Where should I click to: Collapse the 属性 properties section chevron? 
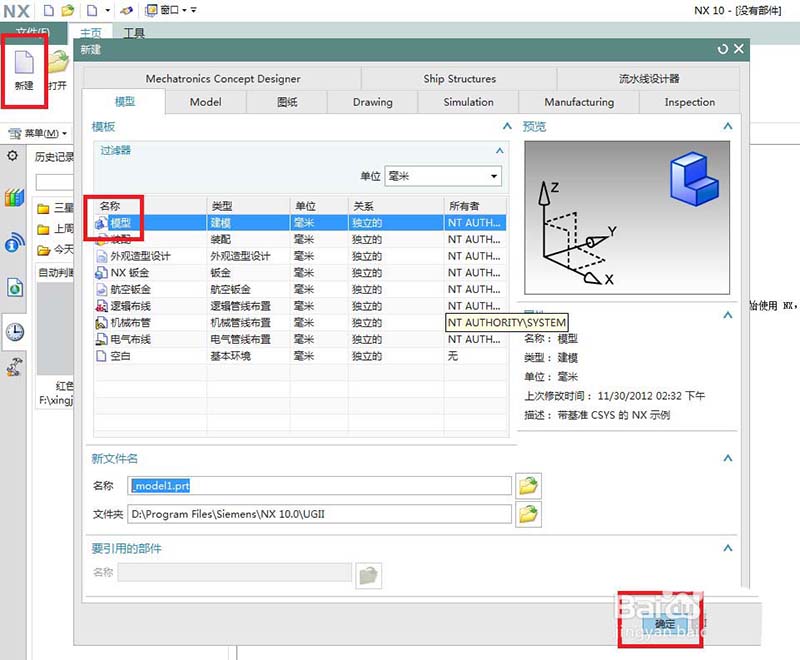coord(728,315)
